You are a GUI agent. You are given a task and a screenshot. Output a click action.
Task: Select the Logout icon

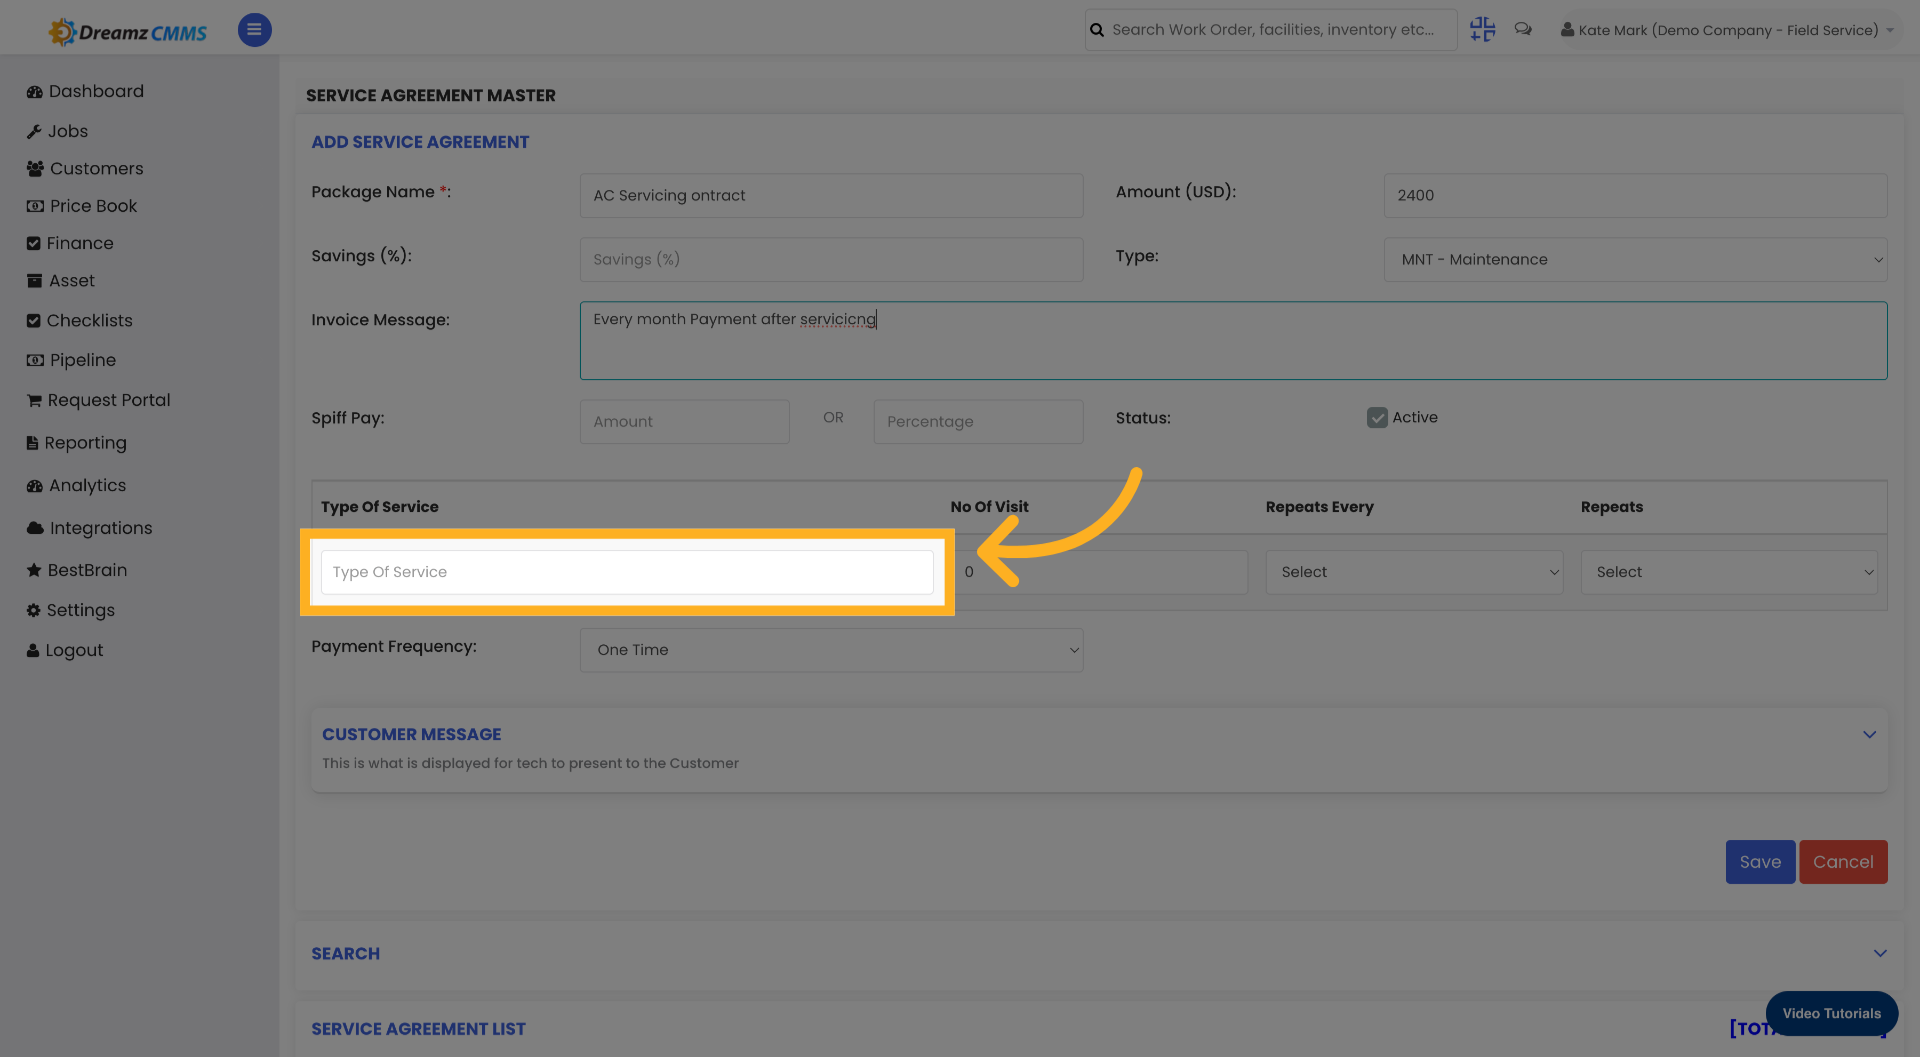tap(33, 650)
